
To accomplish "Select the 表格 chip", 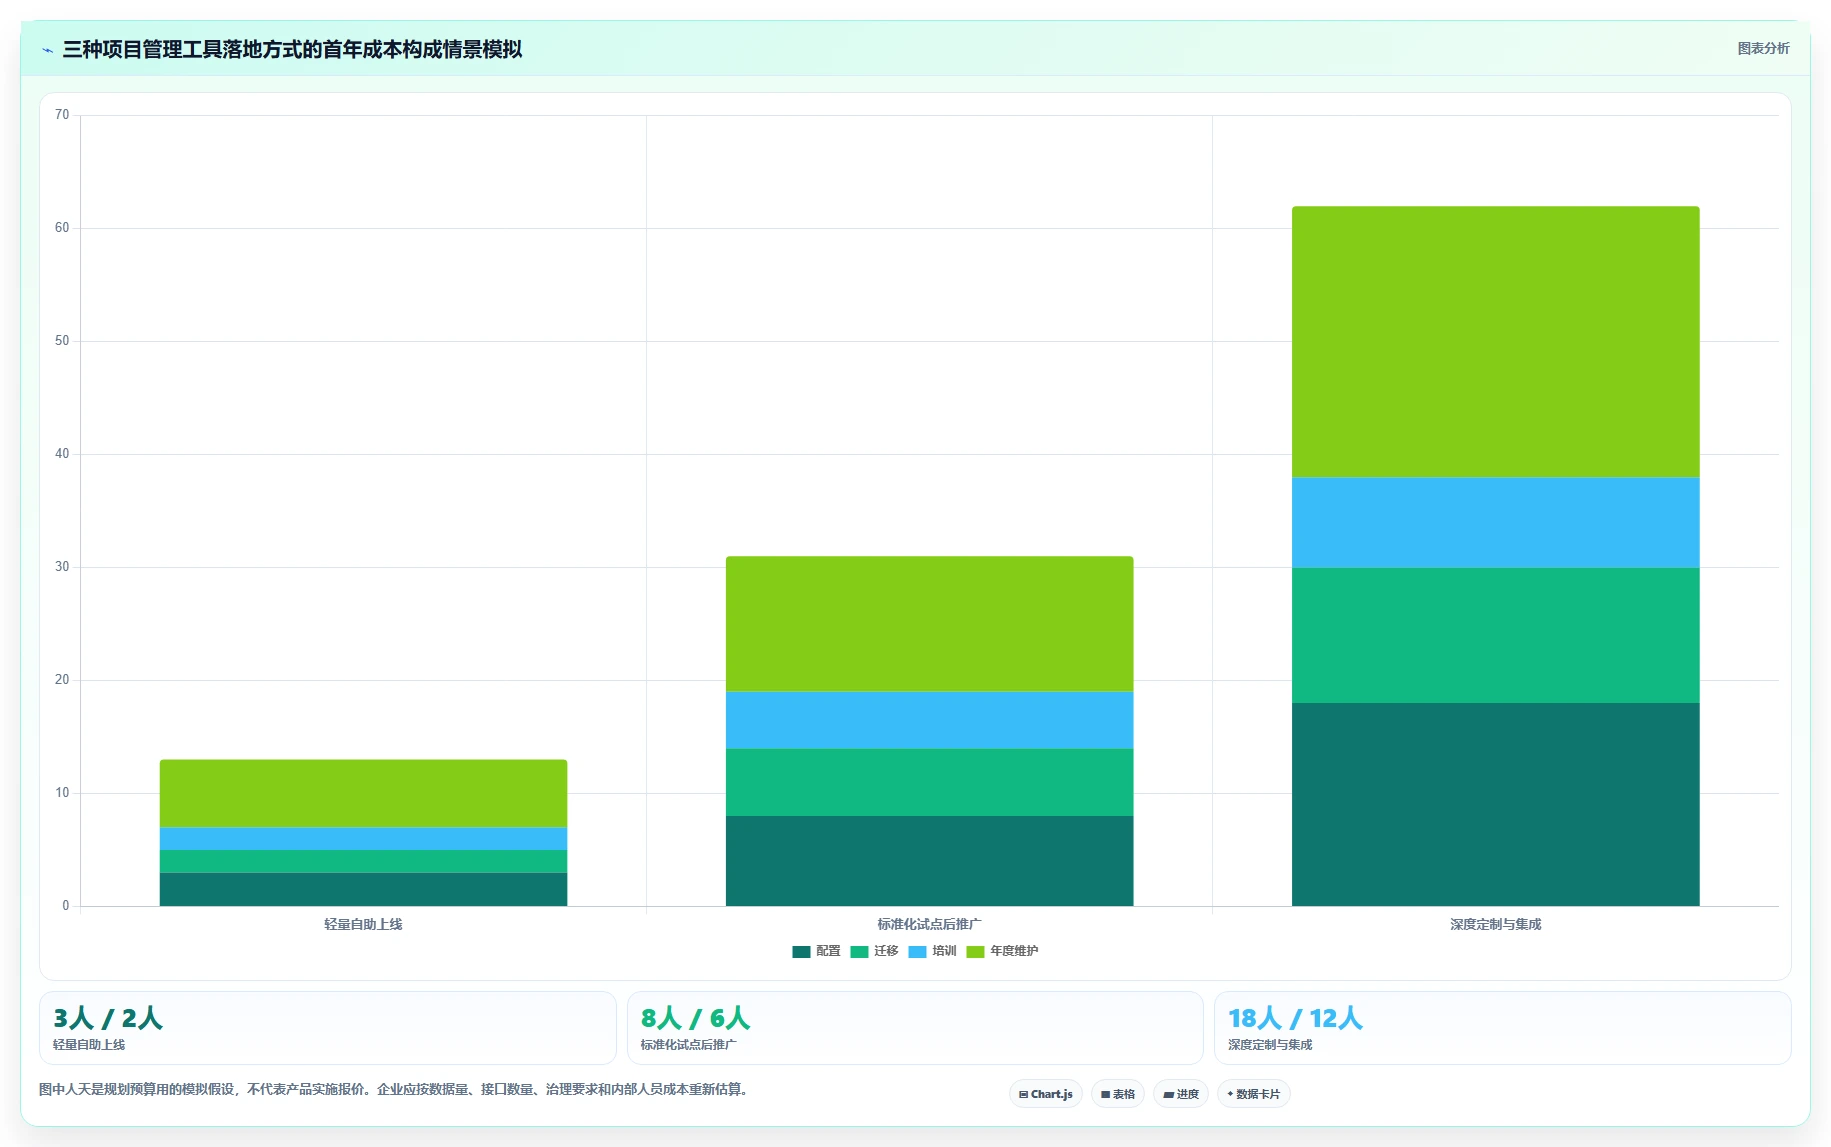I will pos(1118,1094).
